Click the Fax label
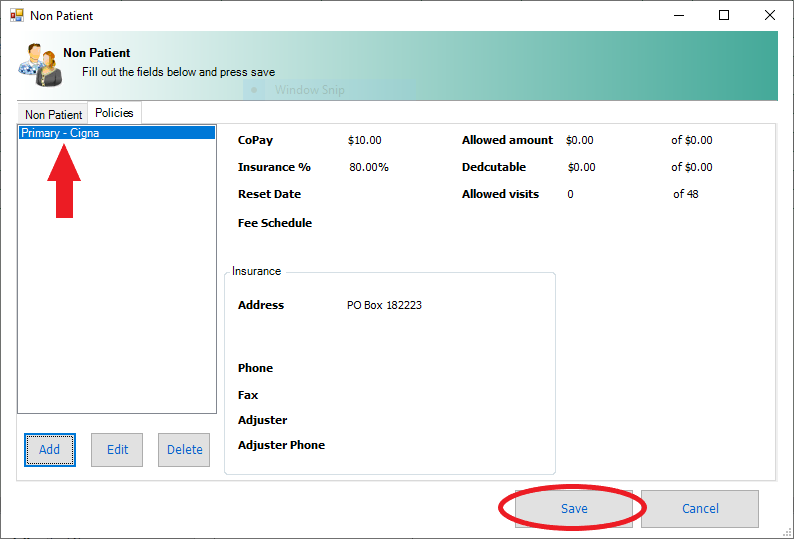 (x=248, y=395)
